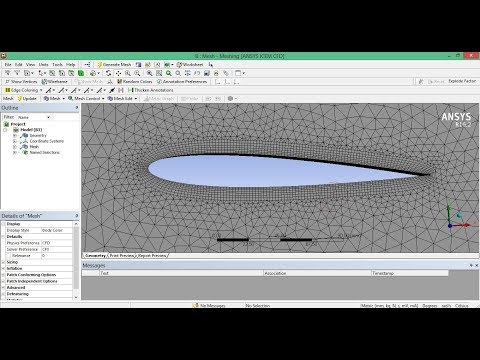The height and width of the screenshot is (360, 480).
Task: Select Coordinate Systems in the Outline tree
Action: click(46, 141)
